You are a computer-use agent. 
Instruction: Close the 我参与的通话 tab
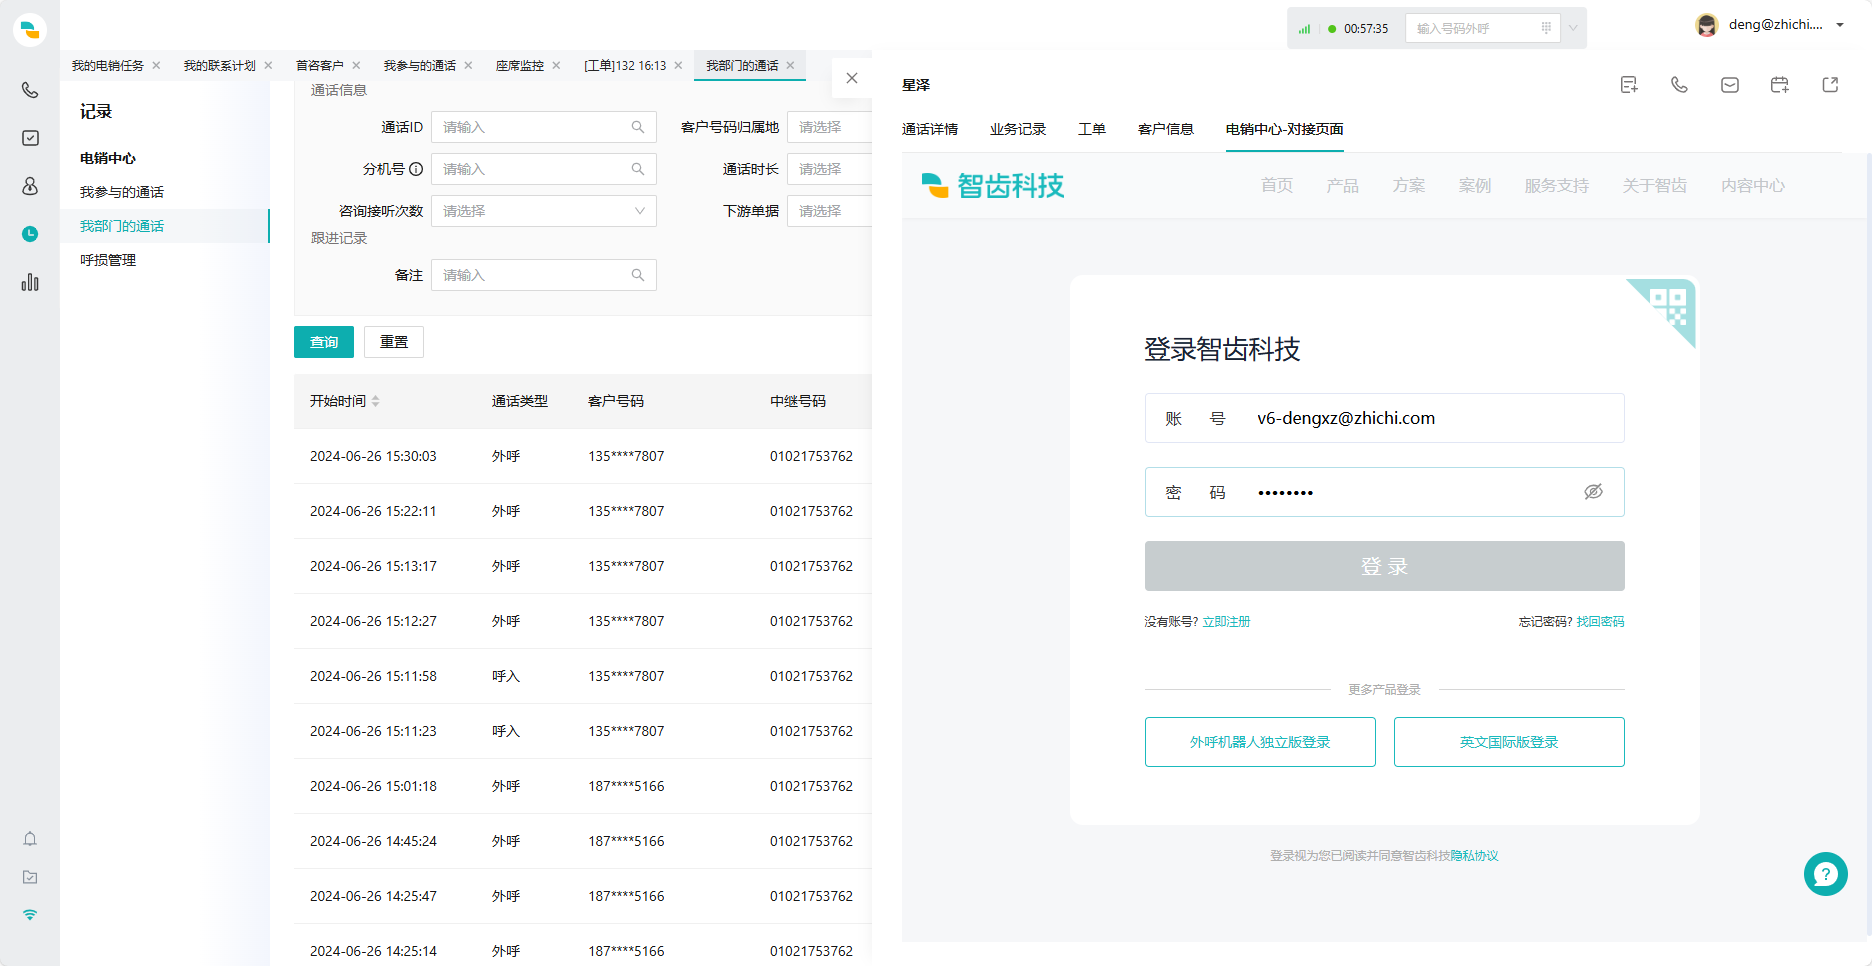coord(468,66)
